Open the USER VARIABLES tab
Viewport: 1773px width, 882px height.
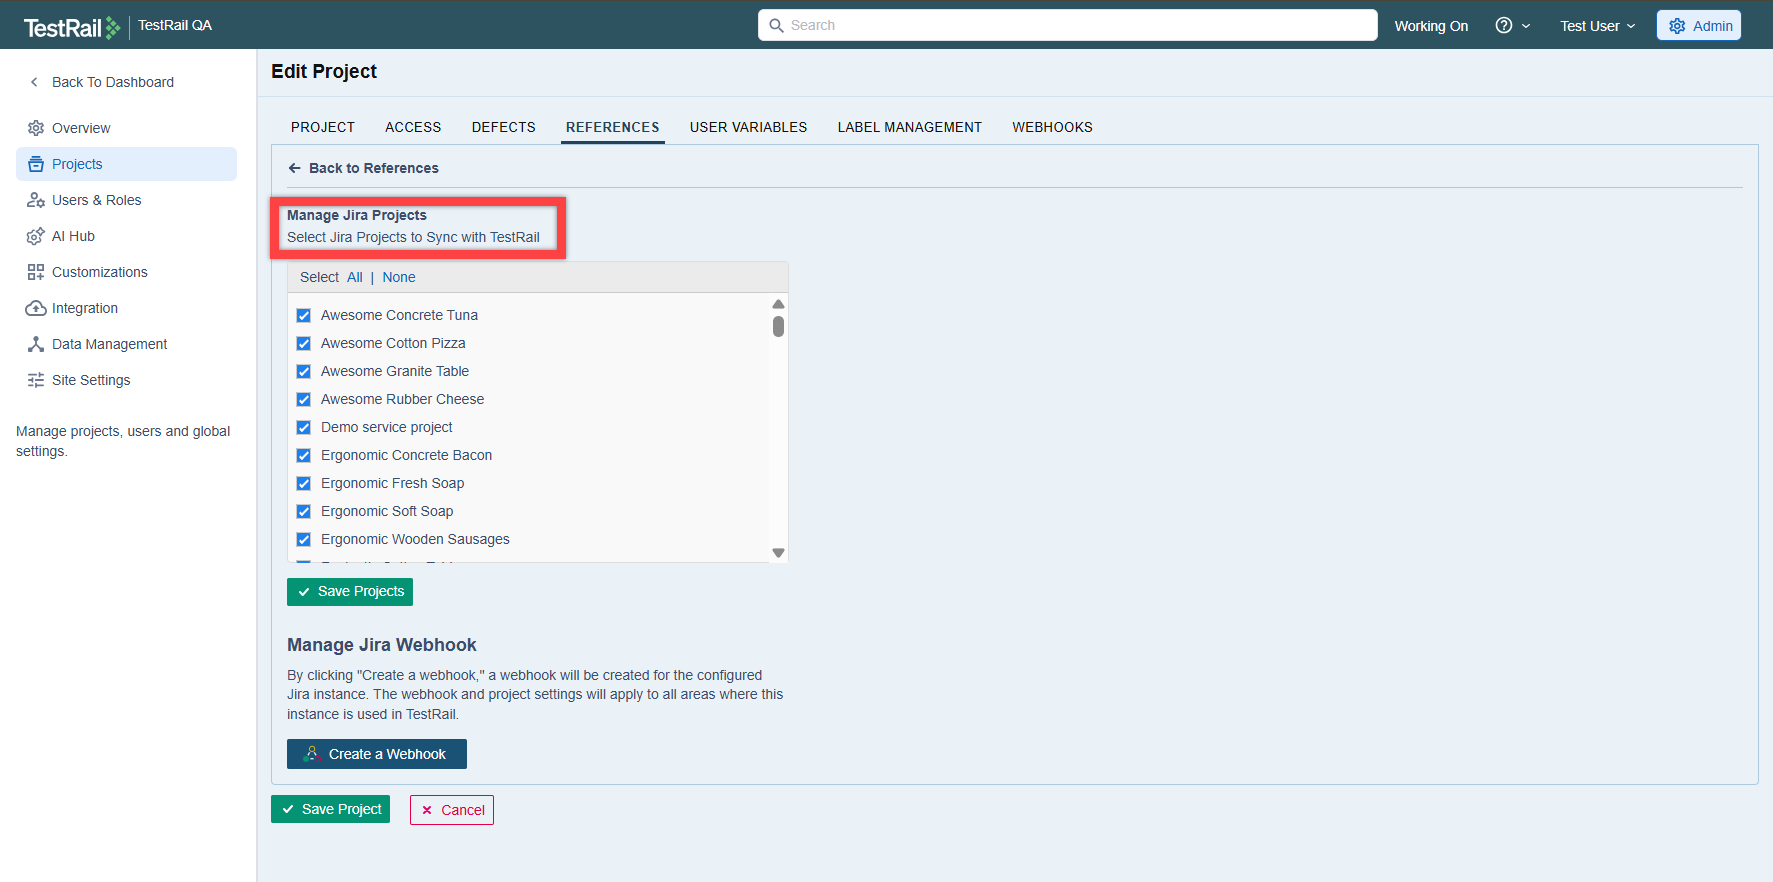point(748,127)
